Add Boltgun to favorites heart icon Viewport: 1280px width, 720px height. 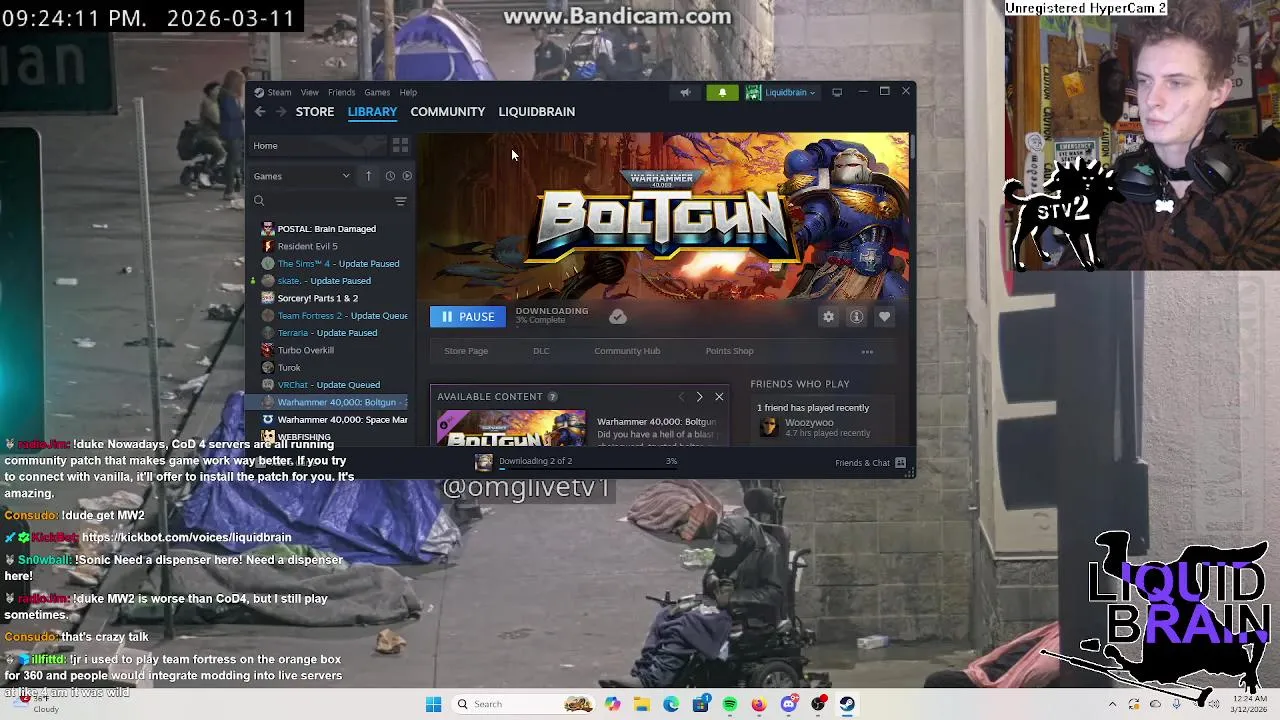pos(884,317)
